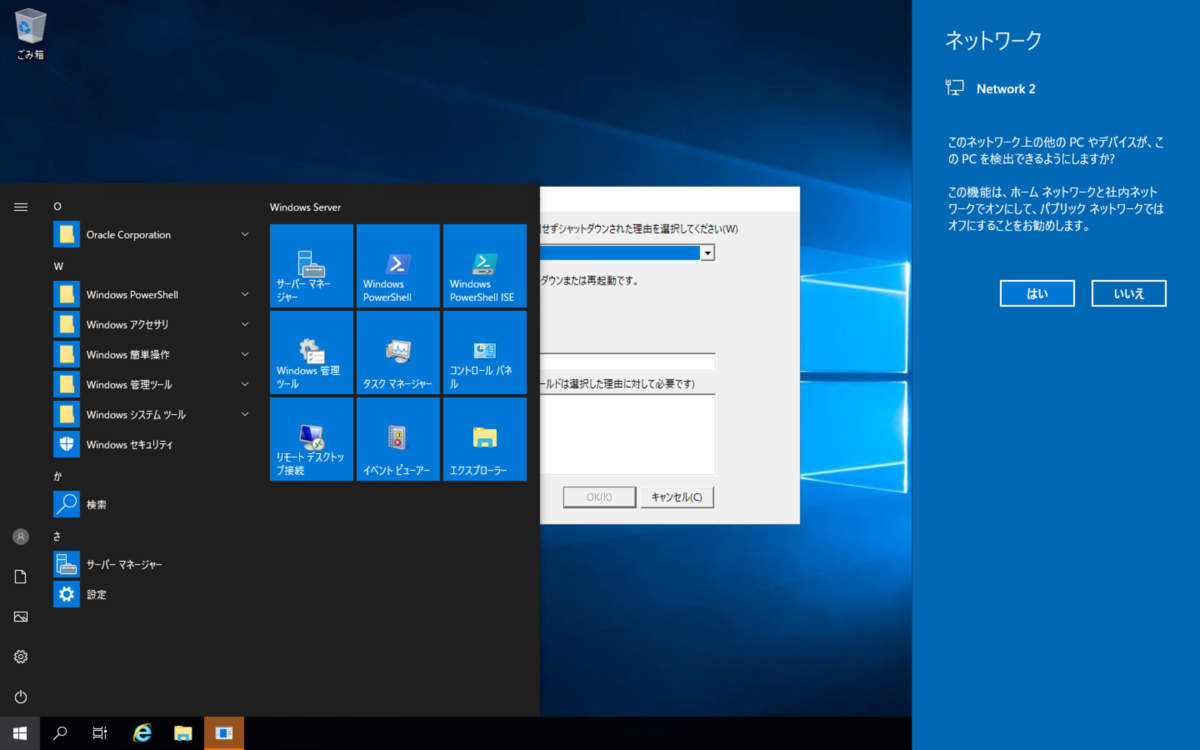
Task: Jump via the letter O header
Action: pos(57,207)
